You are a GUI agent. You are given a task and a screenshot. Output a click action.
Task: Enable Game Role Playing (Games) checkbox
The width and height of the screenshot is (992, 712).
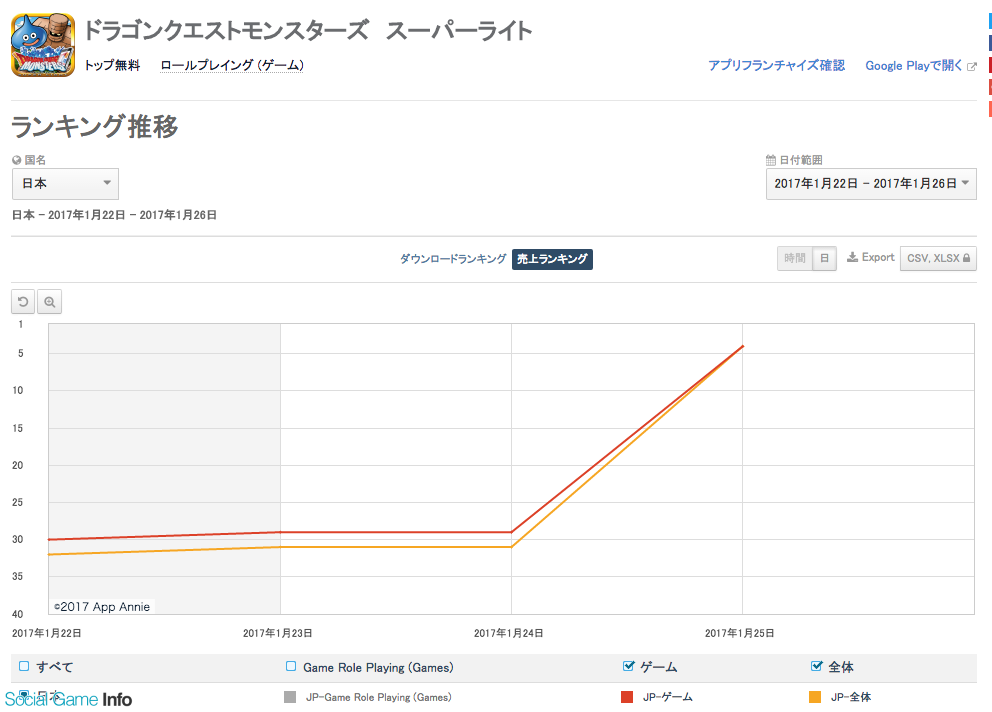pyautogui.click(x=291, y=666)
